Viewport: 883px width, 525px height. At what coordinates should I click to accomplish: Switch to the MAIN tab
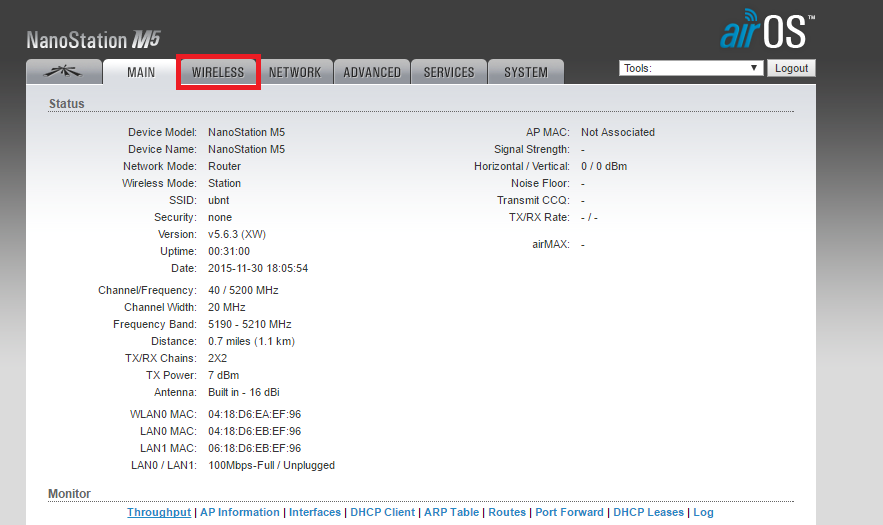click(x=141, y=72)
